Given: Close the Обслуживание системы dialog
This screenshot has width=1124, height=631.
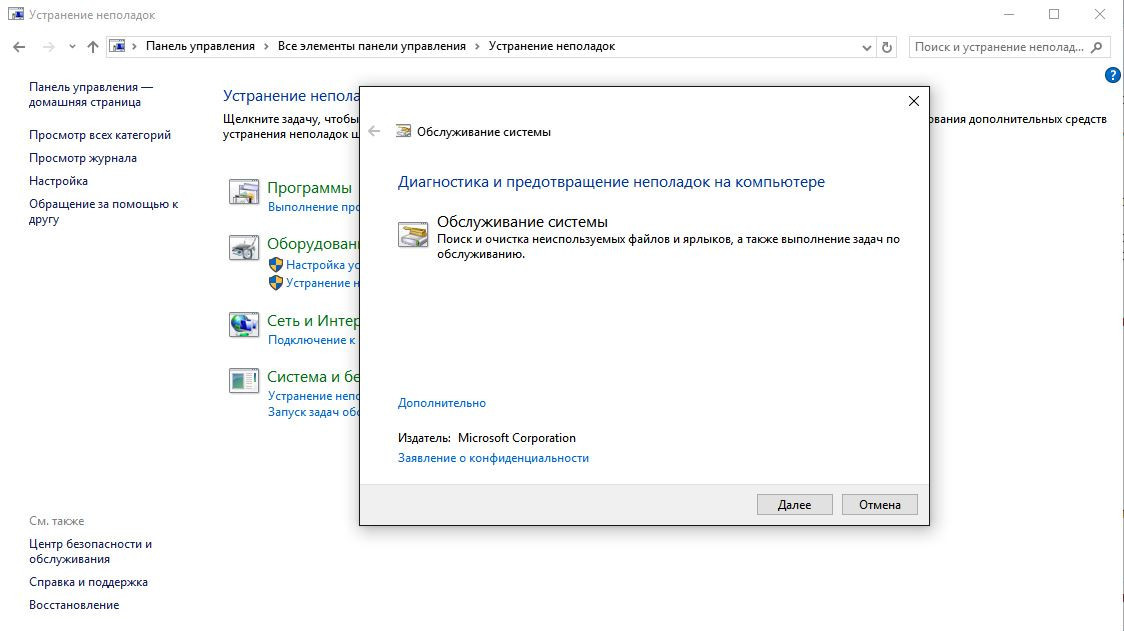Looking at the screenshot, I should pyautogui.click(x=912, y=101).
